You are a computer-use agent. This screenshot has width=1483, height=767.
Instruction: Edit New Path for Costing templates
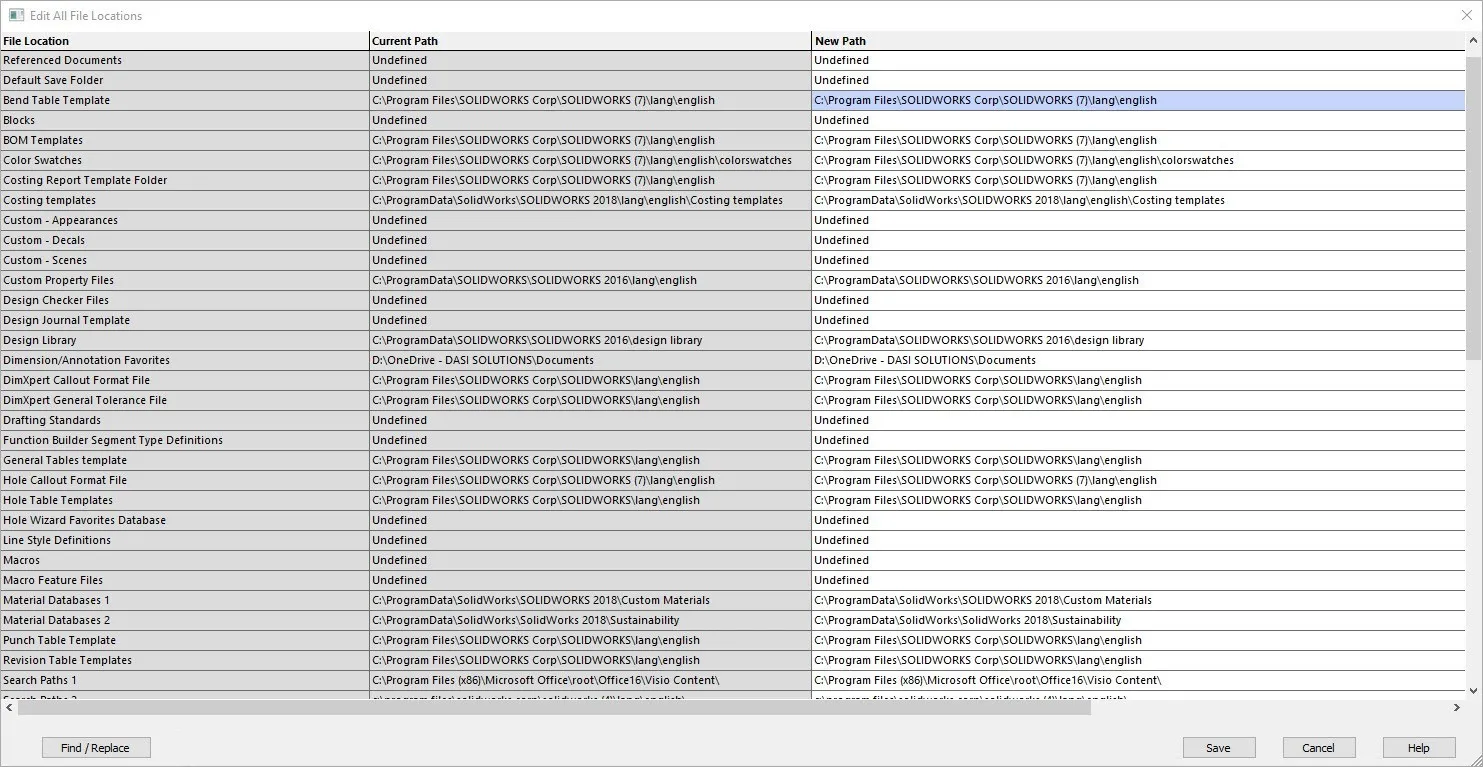(1138, 200)
